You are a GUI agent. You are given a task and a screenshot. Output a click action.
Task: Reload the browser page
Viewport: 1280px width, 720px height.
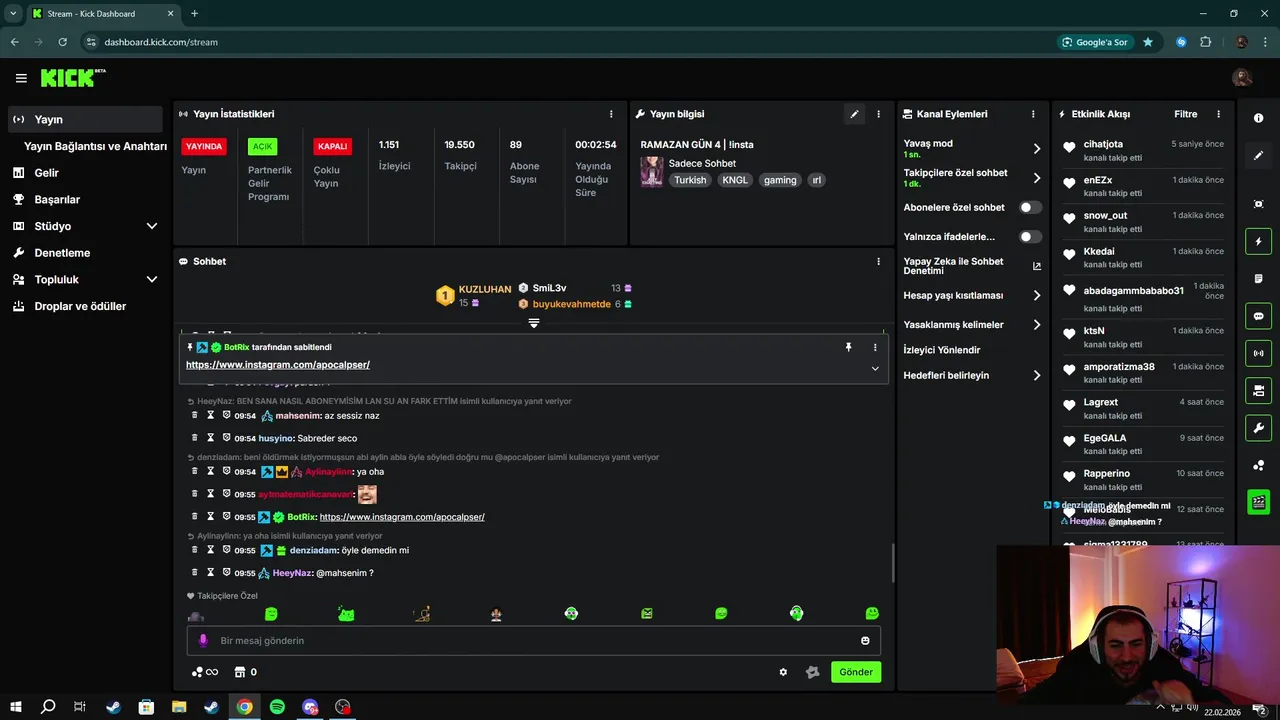62,42
